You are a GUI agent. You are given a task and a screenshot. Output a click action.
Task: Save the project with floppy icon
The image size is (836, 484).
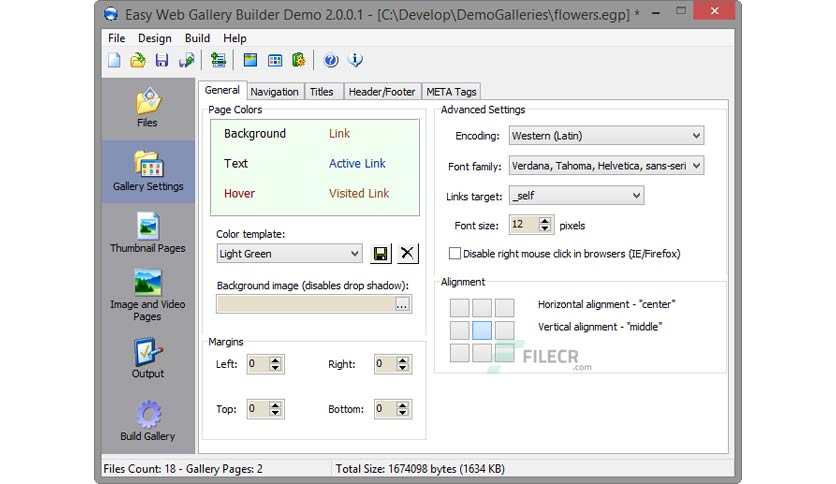[162, 60]
